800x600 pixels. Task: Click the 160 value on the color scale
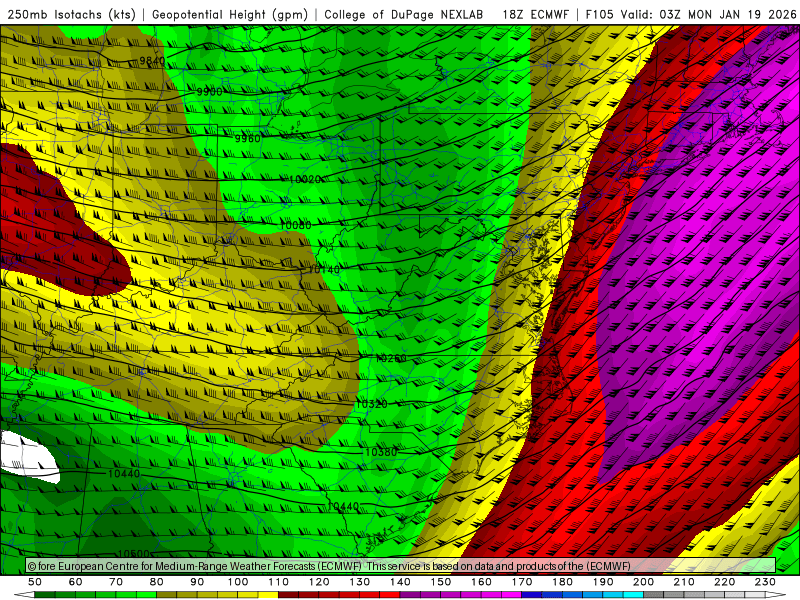pos(481,582)
